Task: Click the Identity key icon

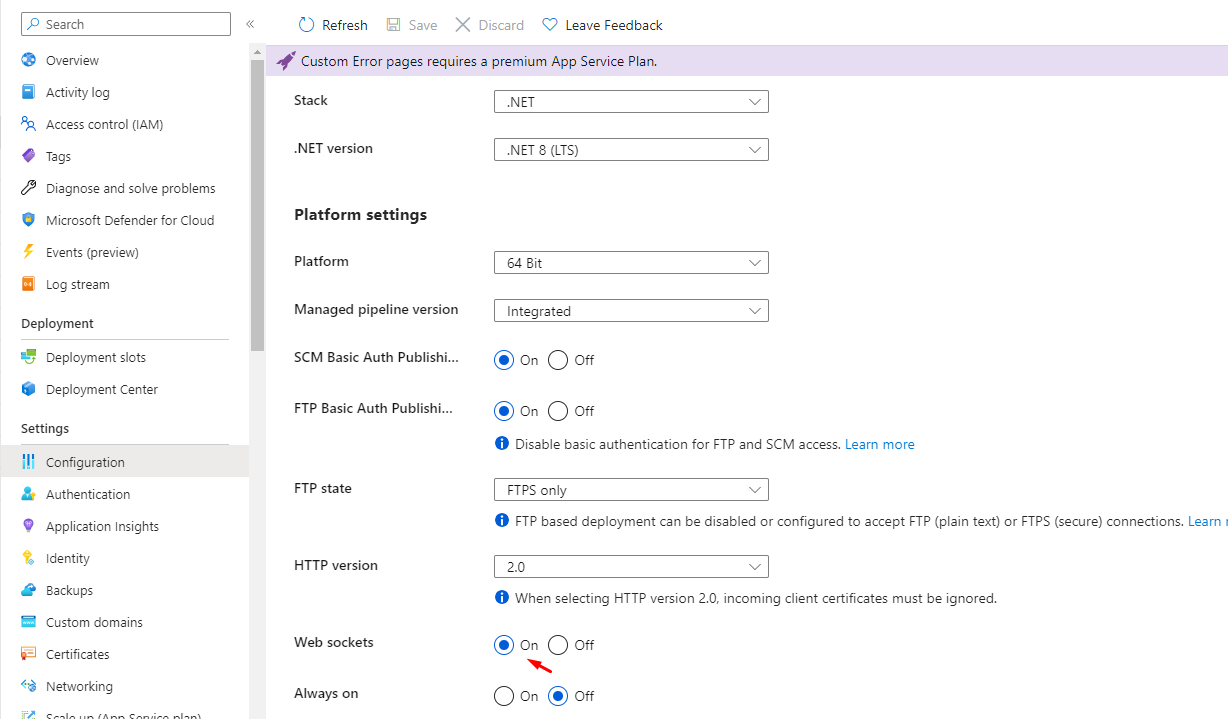Action: click(28, 558)
